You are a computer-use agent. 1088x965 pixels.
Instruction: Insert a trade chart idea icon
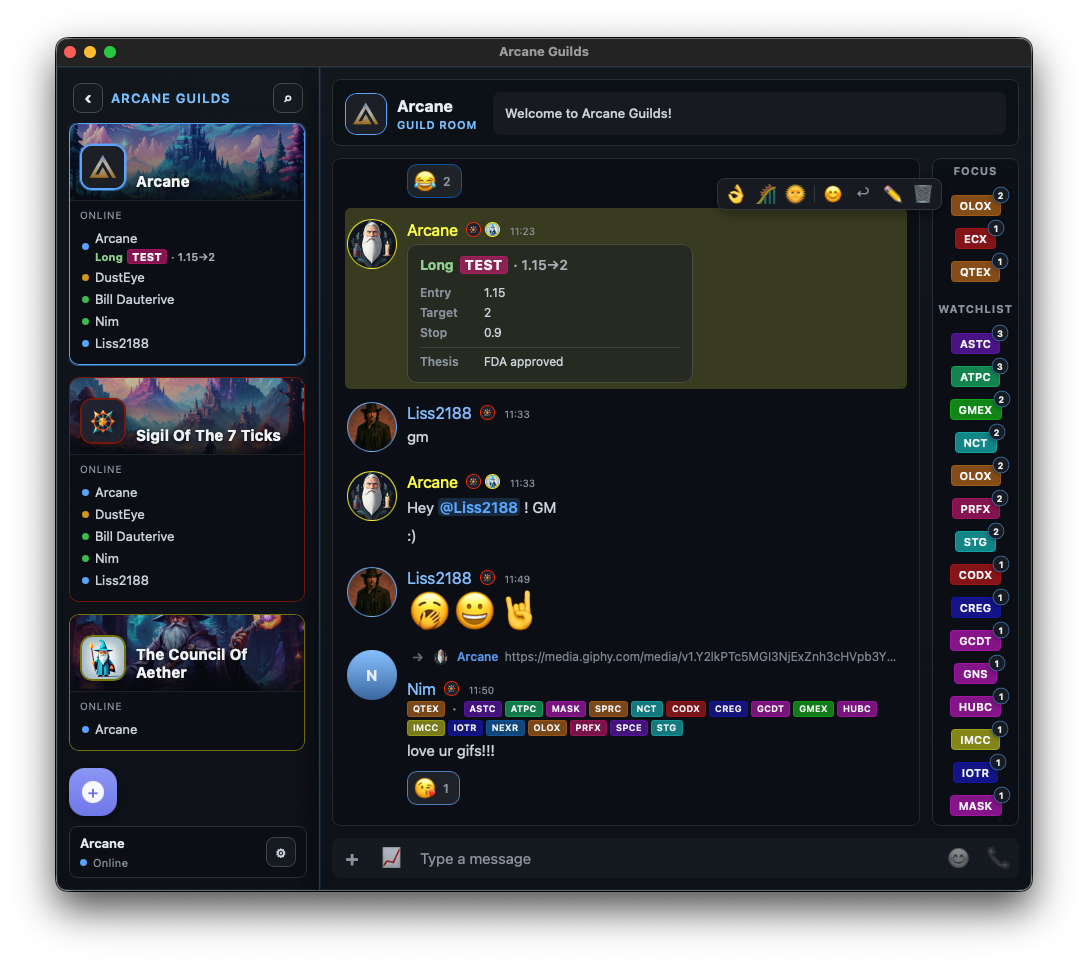coord(391,858)
